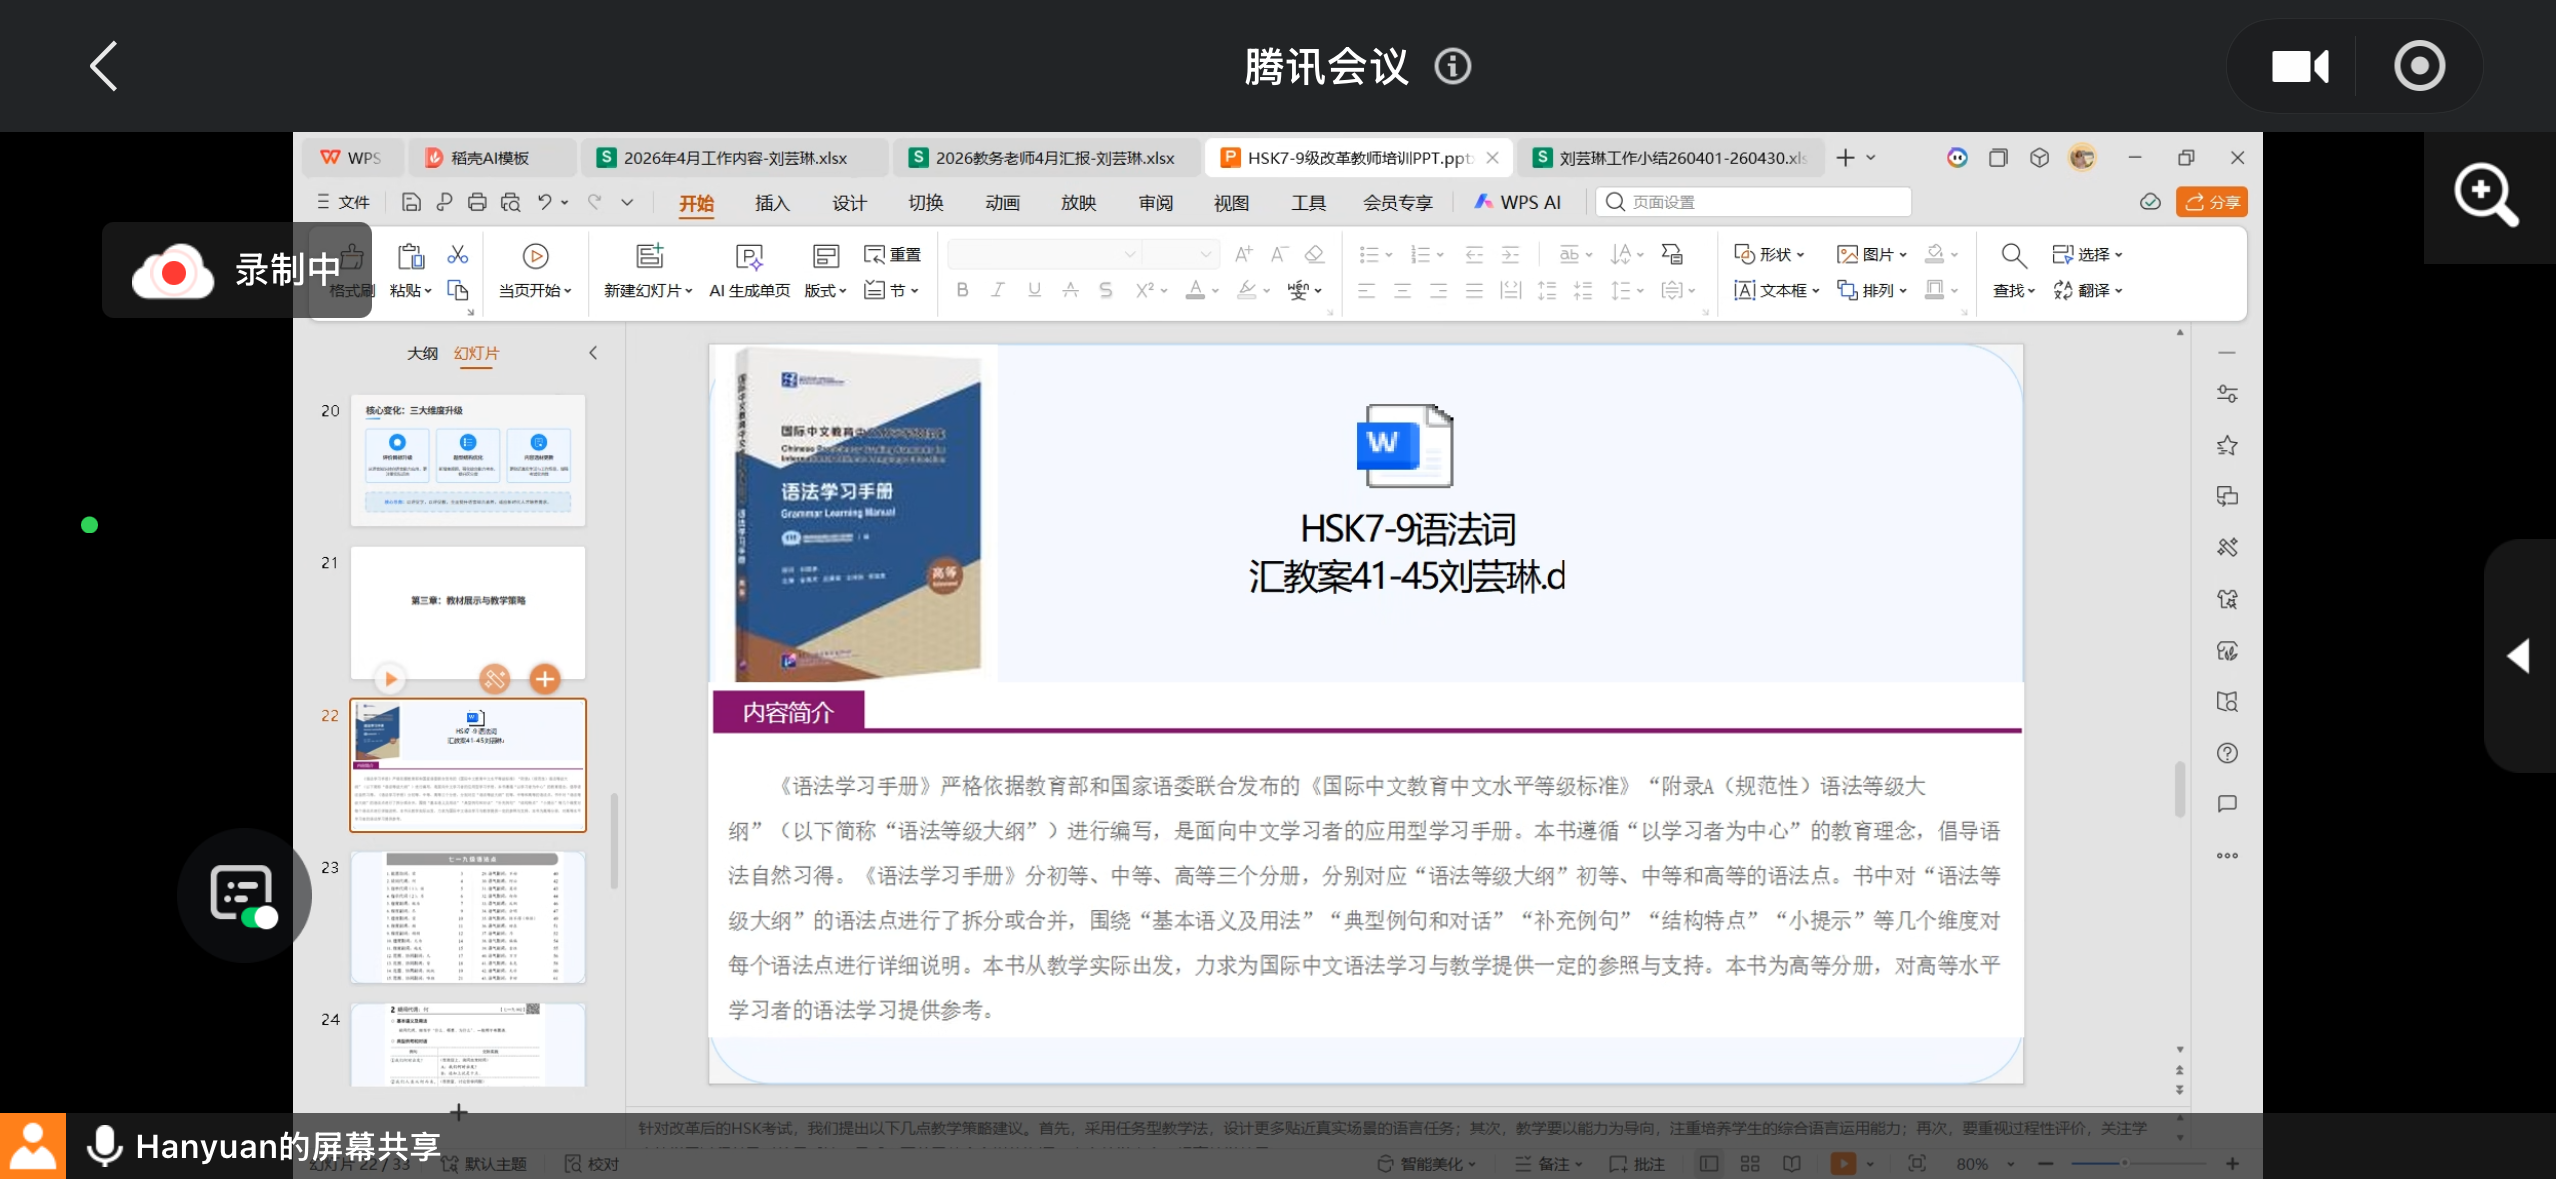
Task: Click the orange share button
Action: pyautogui.click(x=2211, y=202)
